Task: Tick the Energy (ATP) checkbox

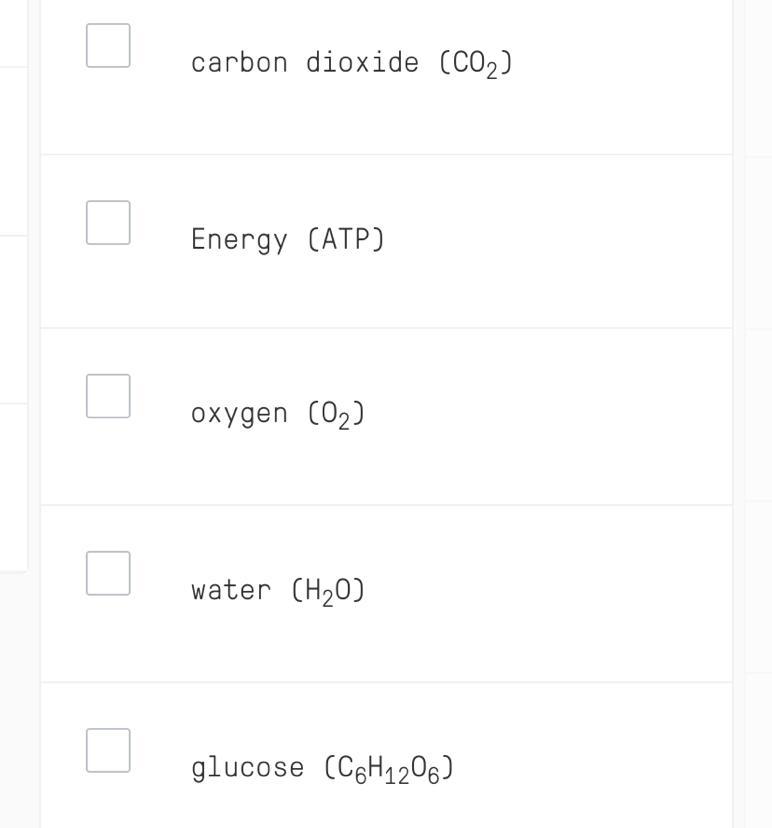Action: [108, 222]
